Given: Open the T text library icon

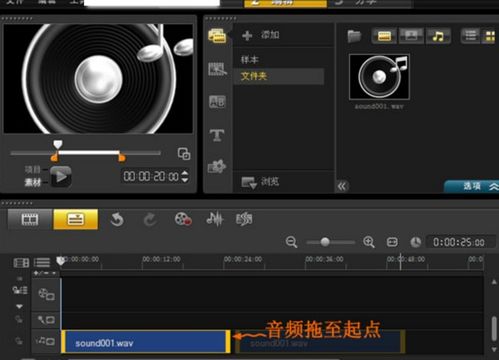Looking at the screenshot, I should click(x=217, y=135).
